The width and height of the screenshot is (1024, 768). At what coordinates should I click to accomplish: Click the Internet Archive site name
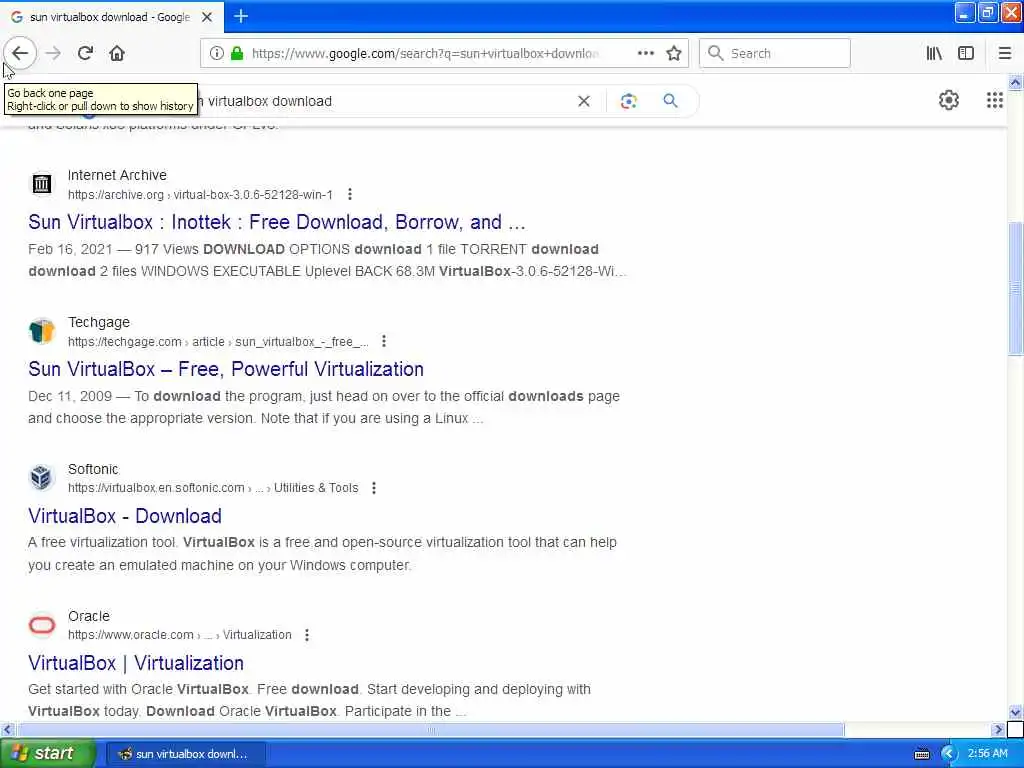[117, 175]
